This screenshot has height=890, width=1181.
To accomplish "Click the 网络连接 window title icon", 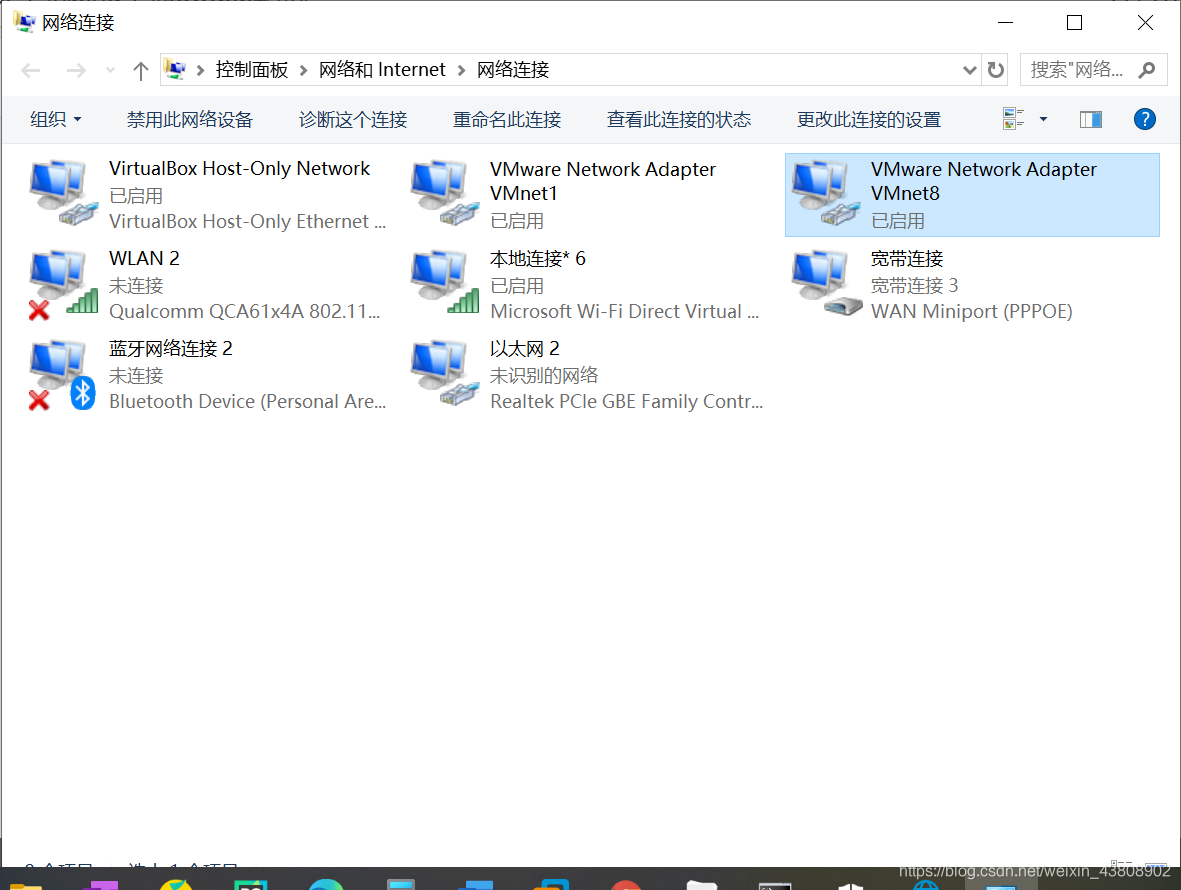I will [23, 23].
